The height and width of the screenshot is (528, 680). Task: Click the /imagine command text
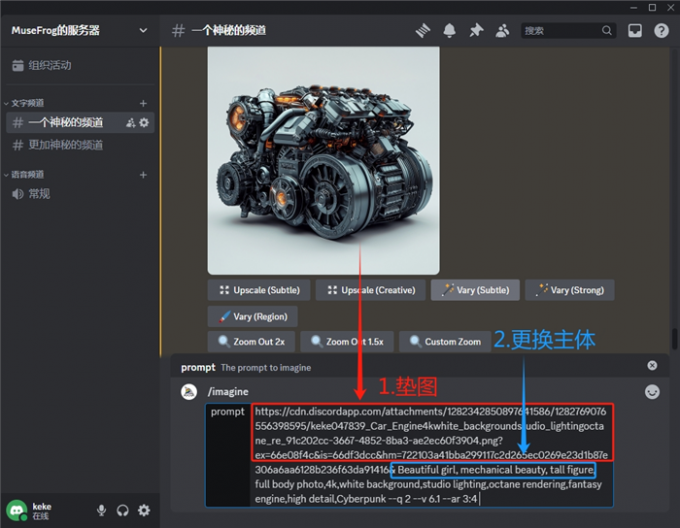pos(228,392)
